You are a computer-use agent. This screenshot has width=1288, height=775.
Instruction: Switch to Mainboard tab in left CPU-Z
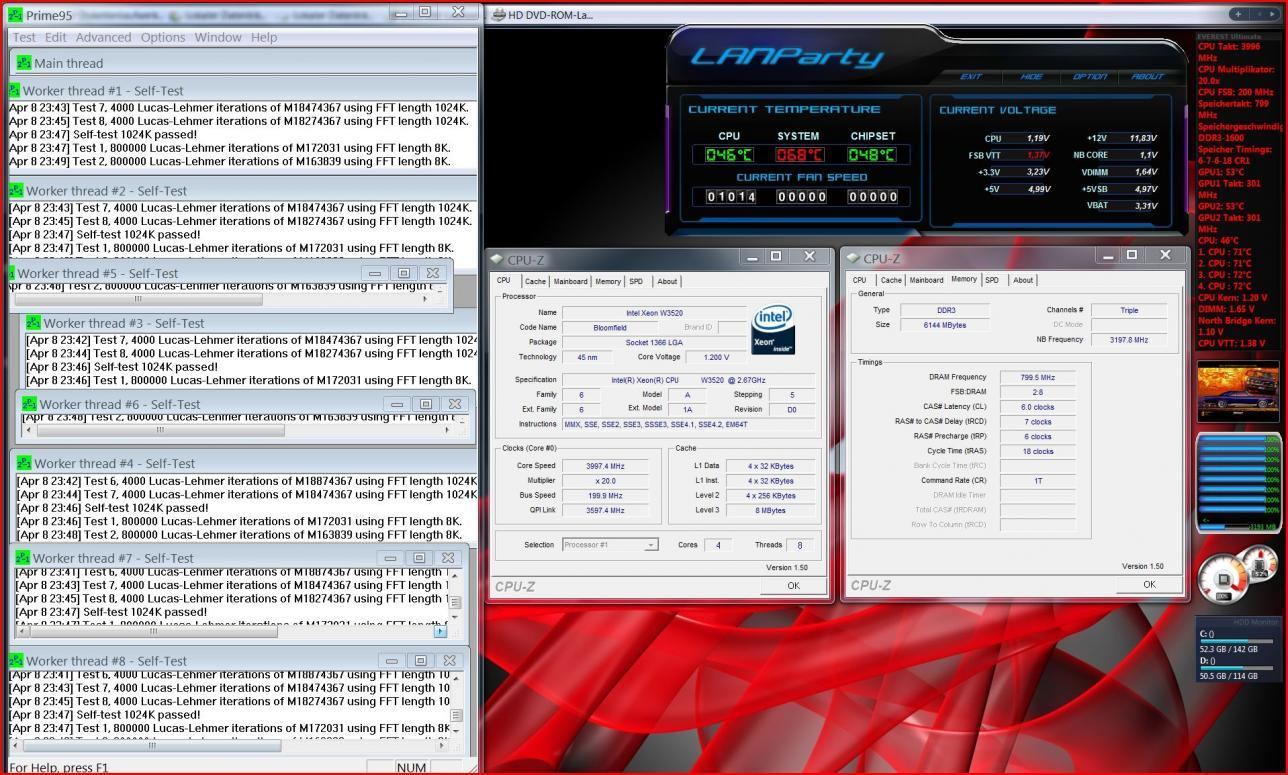(x=570, y=281)
